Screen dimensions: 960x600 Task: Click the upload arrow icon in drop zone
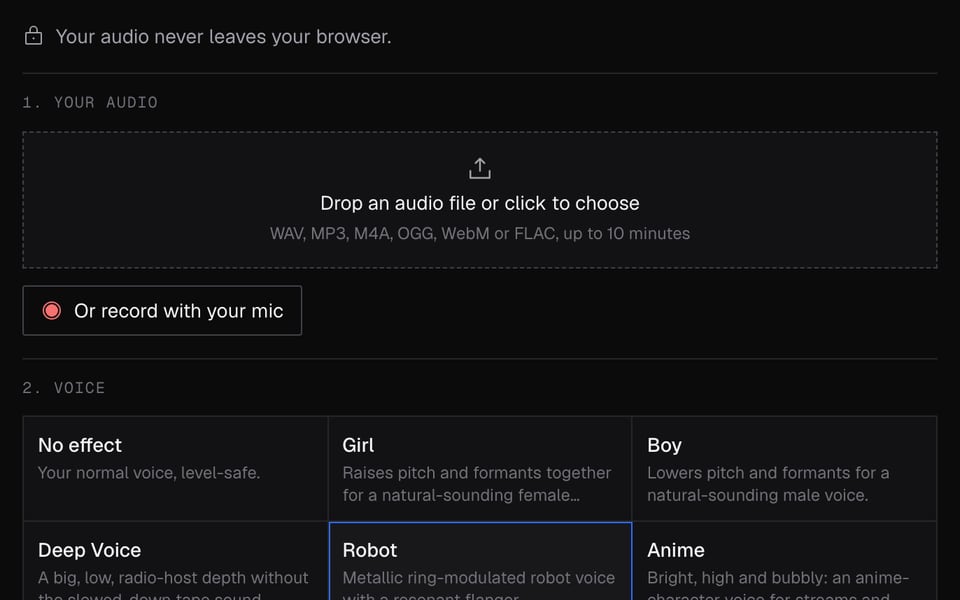[x=479, y=168]
